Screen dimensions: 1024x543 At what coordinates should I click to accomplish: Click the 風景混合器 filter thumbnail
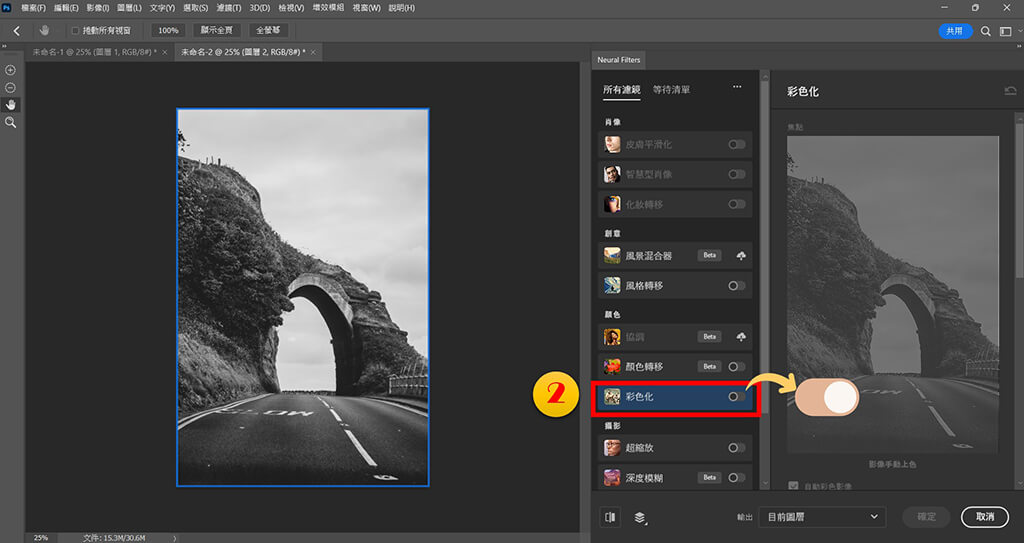coord(612,255)
